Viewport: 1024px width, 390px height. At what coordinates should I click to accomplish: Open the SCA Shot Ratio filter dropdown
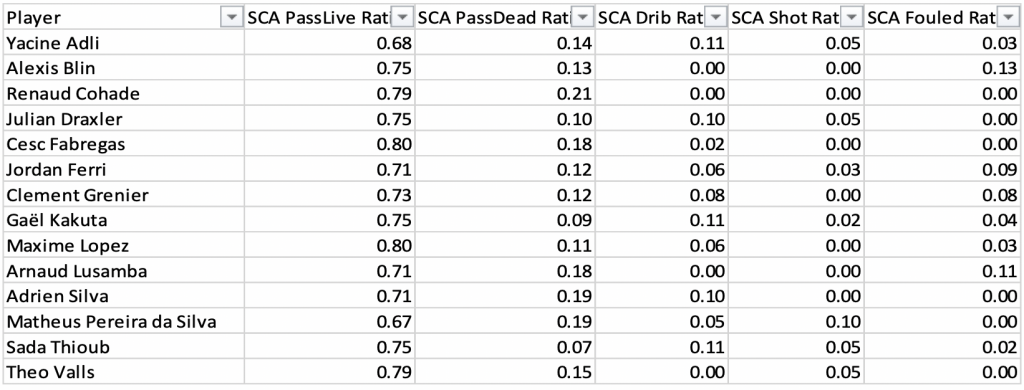click(x=852, y=18)
